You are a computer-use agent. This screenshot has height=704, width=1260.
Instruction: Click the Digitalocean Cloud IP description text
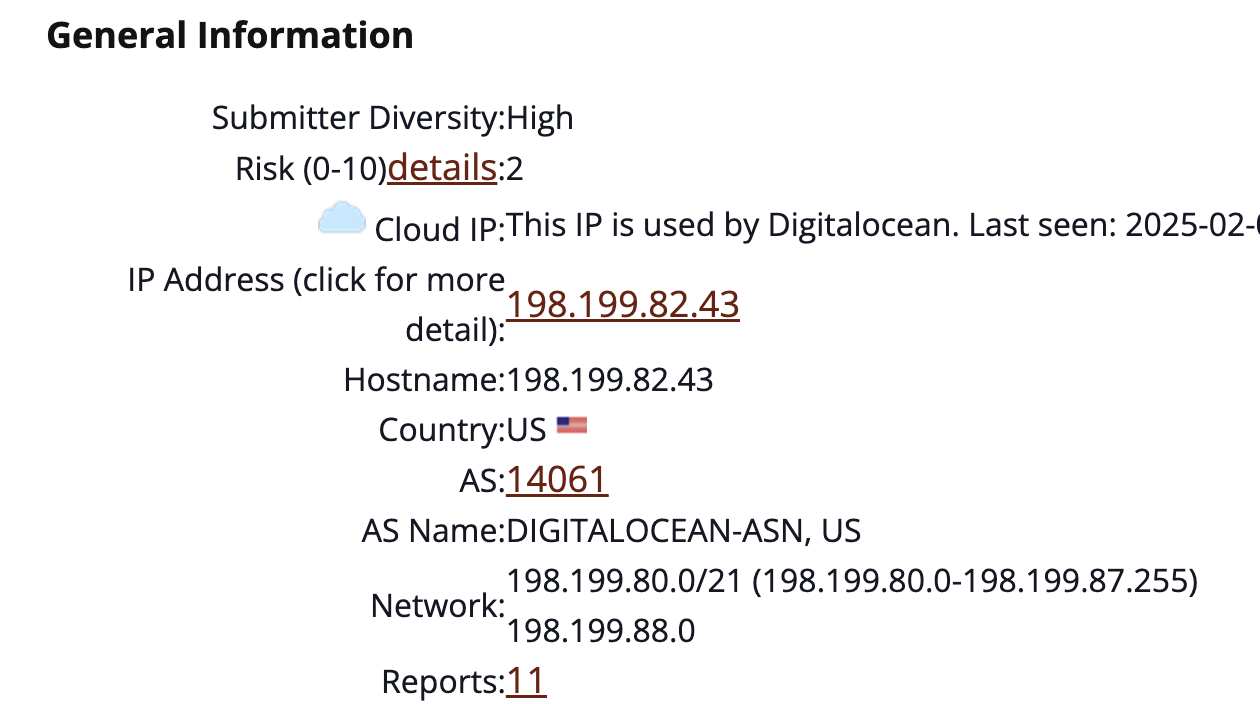tap(883, 225)
